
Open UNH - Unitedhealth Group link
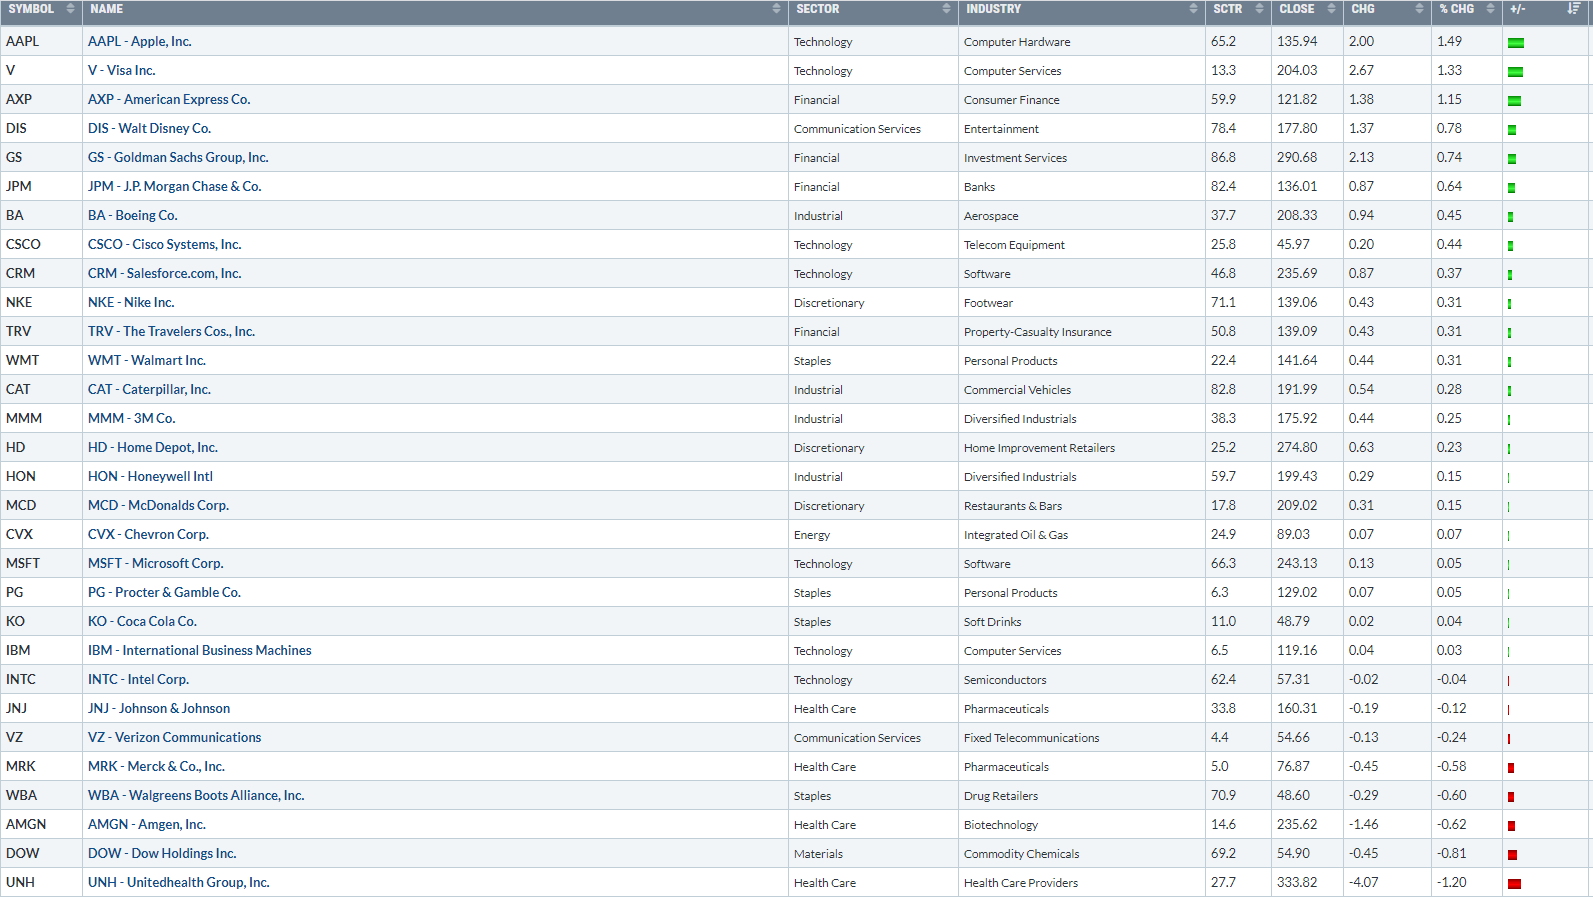click(179, 882)
